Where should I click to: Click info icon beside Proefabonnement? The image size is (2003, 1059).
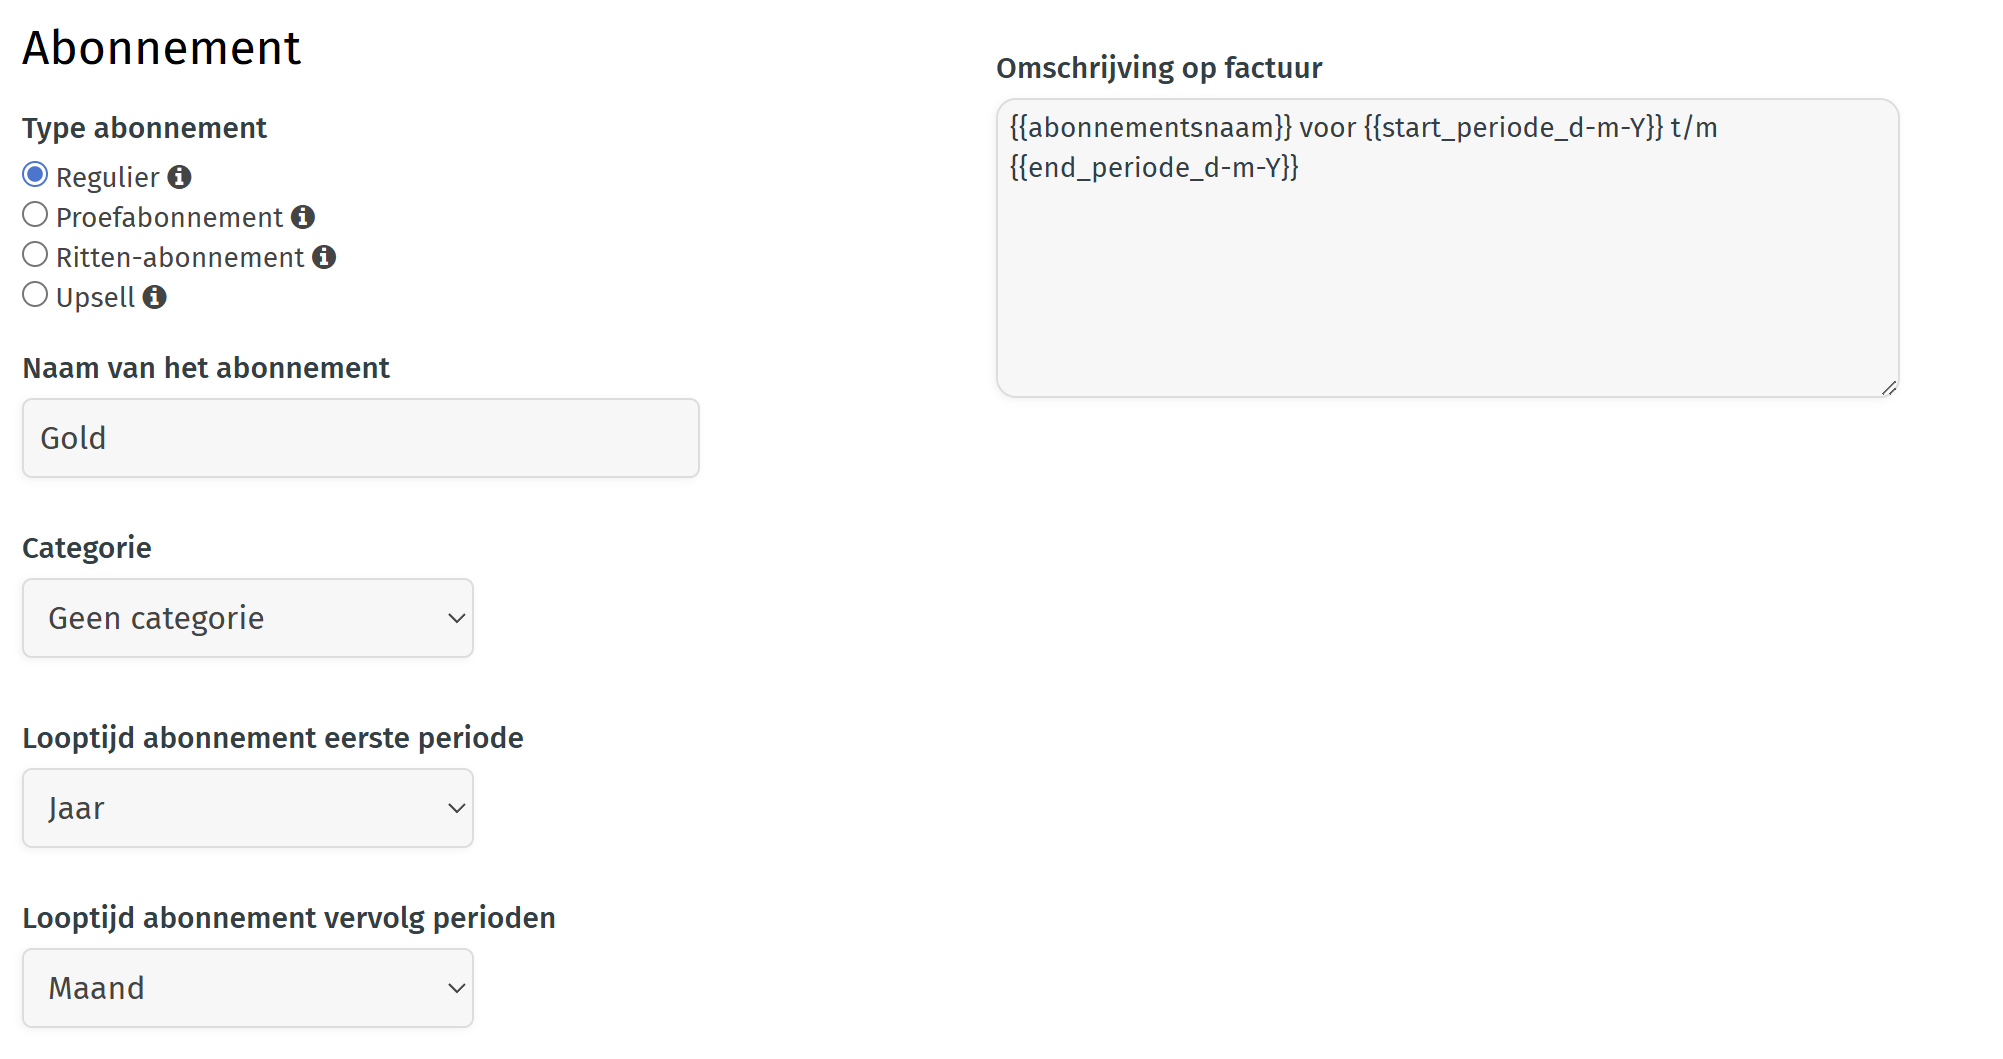(x=303, y=217)
